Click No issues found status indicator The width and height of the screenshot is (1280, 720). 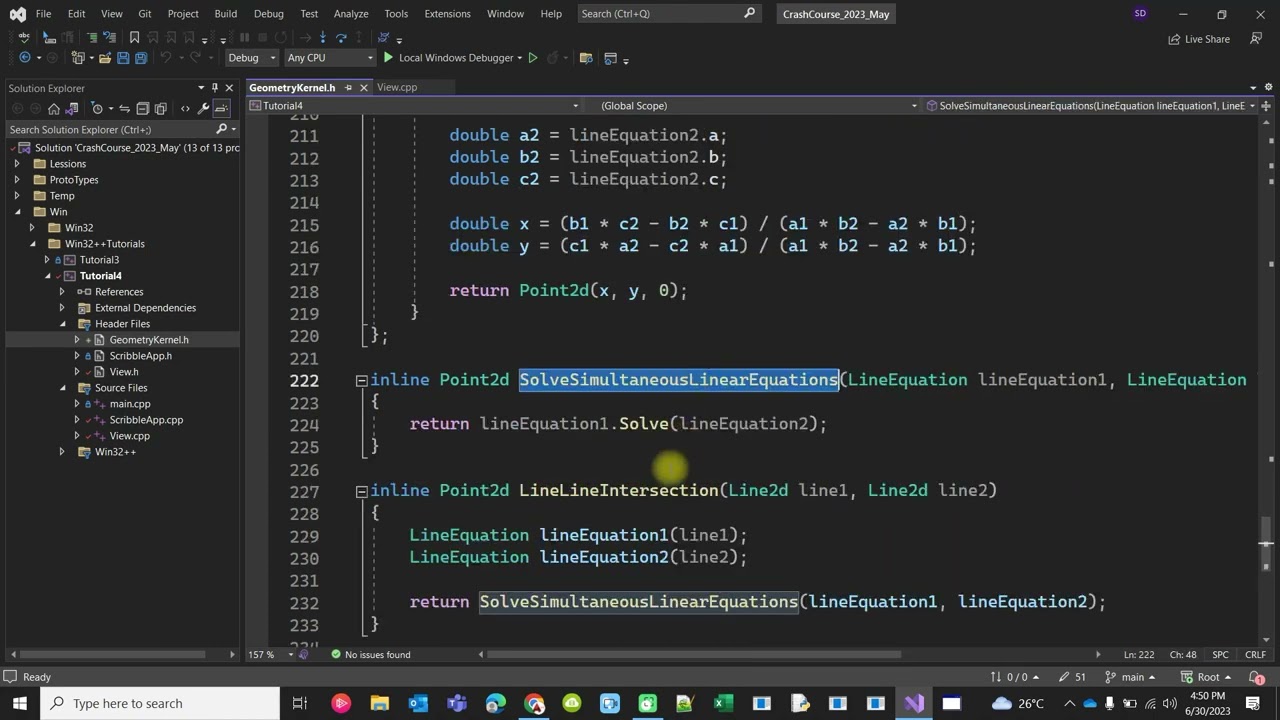tap(371, 655)
